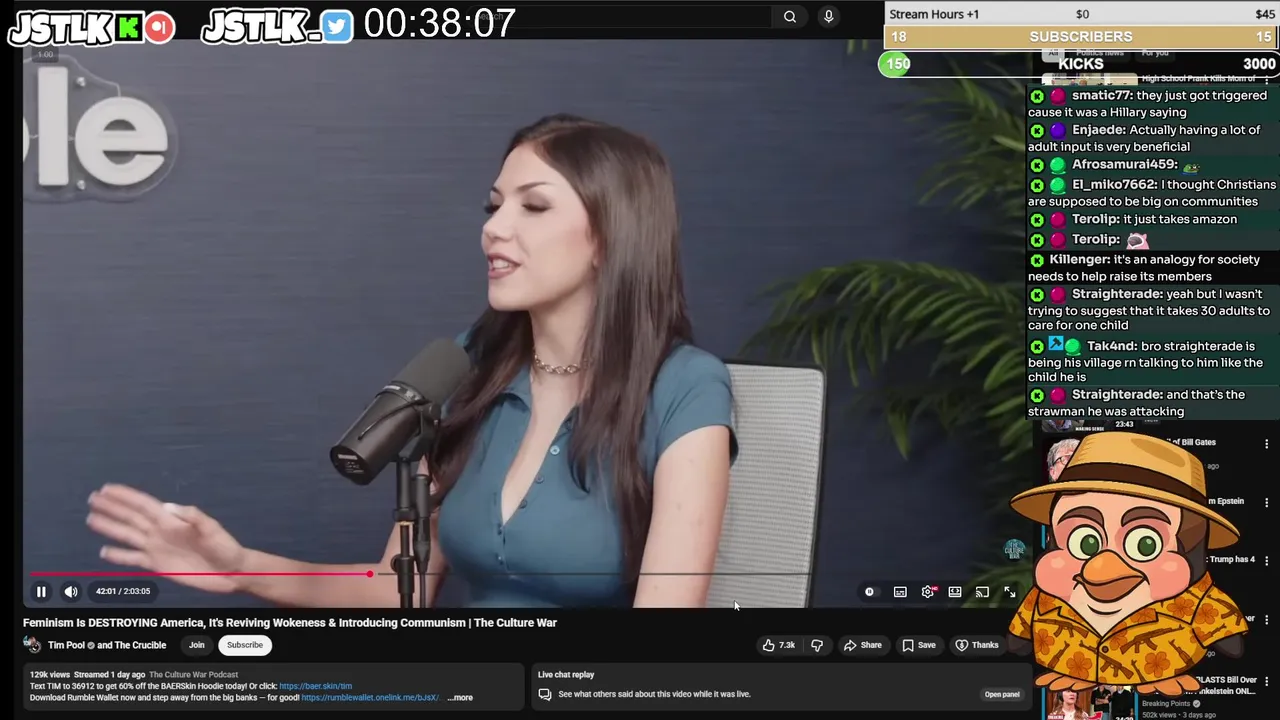
Task: Open three-dot menu for Epstein video
Action: tap(1266, 503)
